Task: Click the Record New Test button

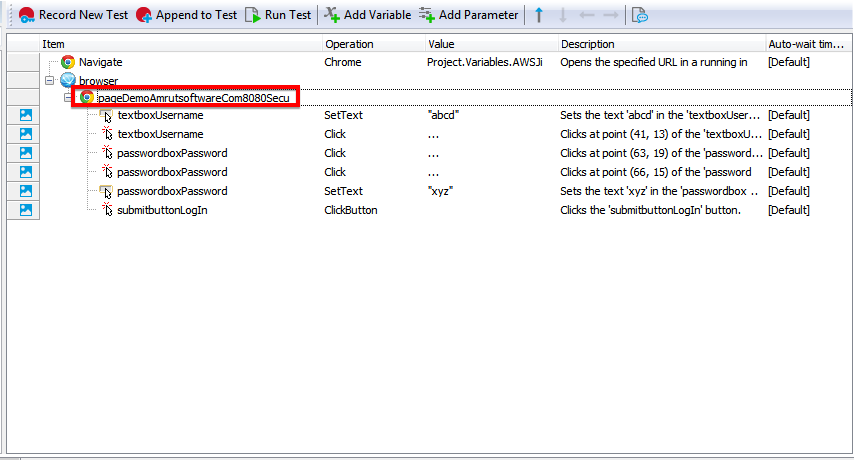Action: [74, 15]
